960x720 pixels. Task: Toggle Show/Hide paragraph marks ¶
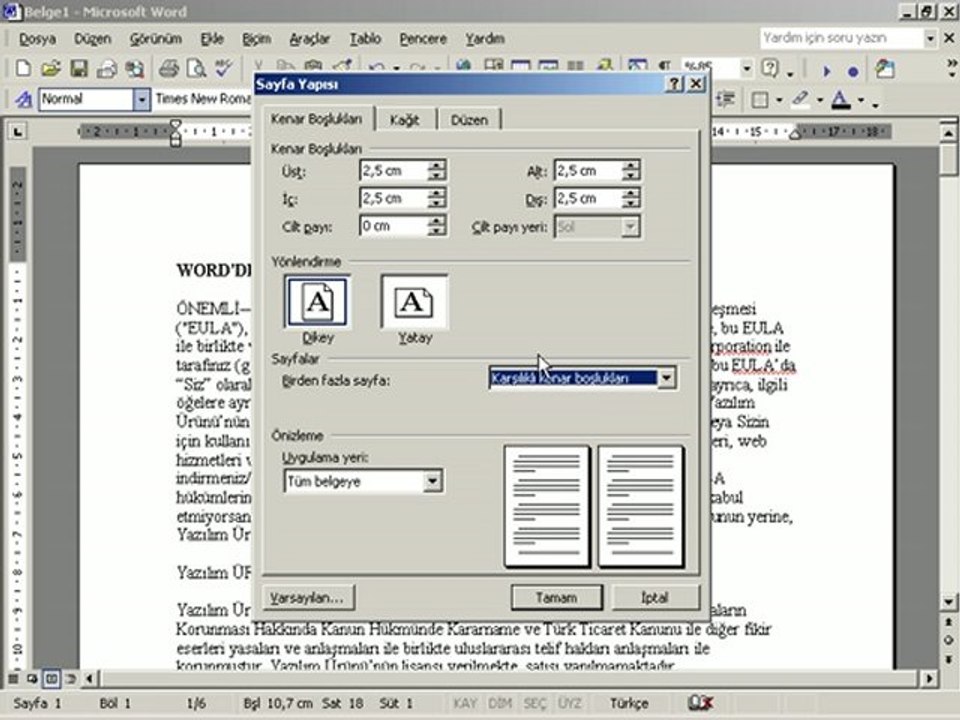pyautogui.click(x=665, y=66)
